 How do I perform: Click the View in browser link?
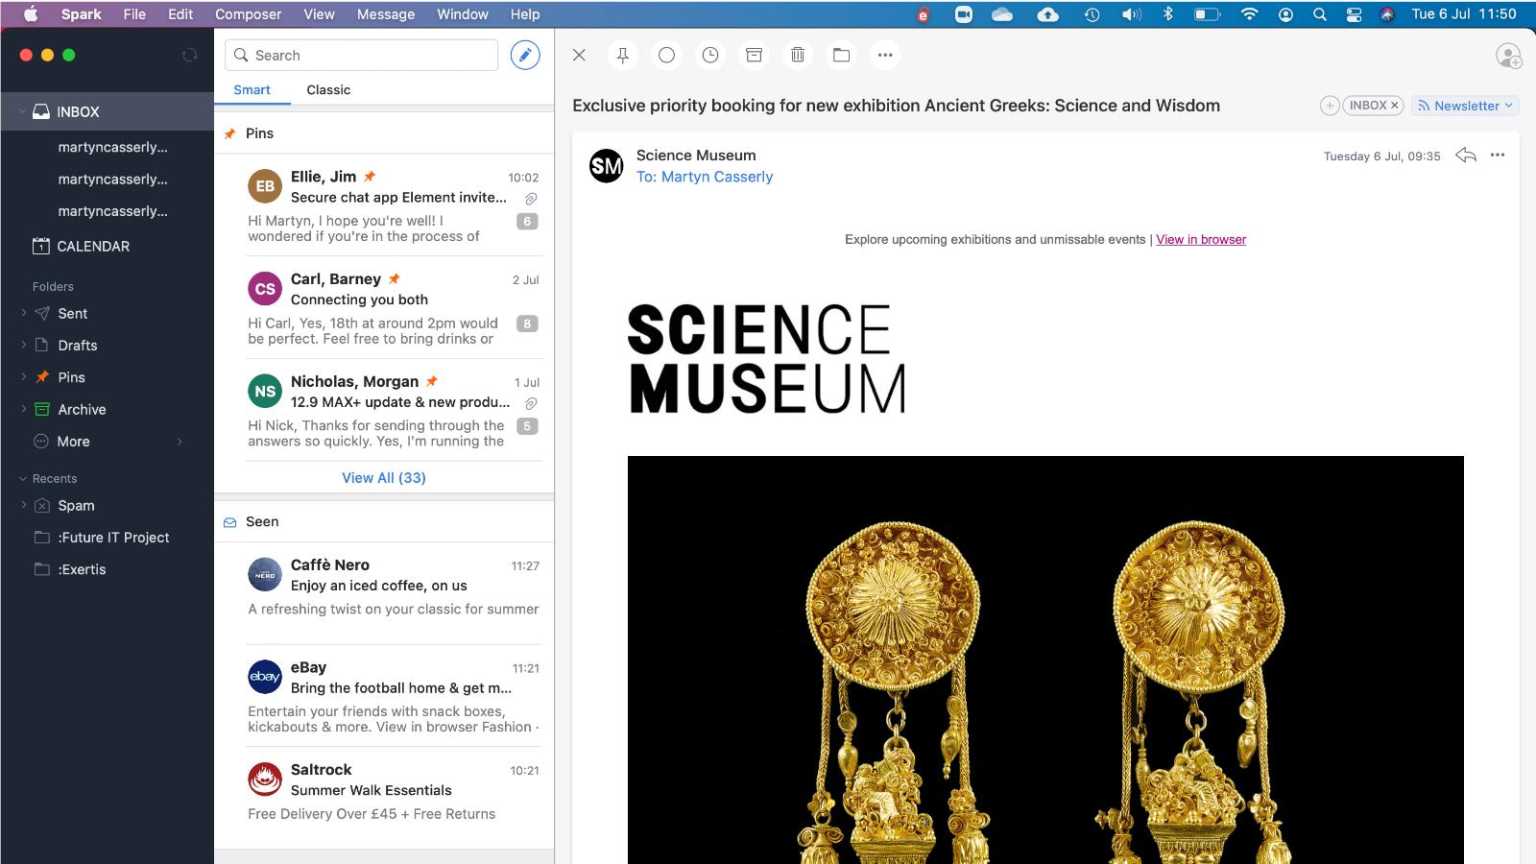click(1200, 239)
